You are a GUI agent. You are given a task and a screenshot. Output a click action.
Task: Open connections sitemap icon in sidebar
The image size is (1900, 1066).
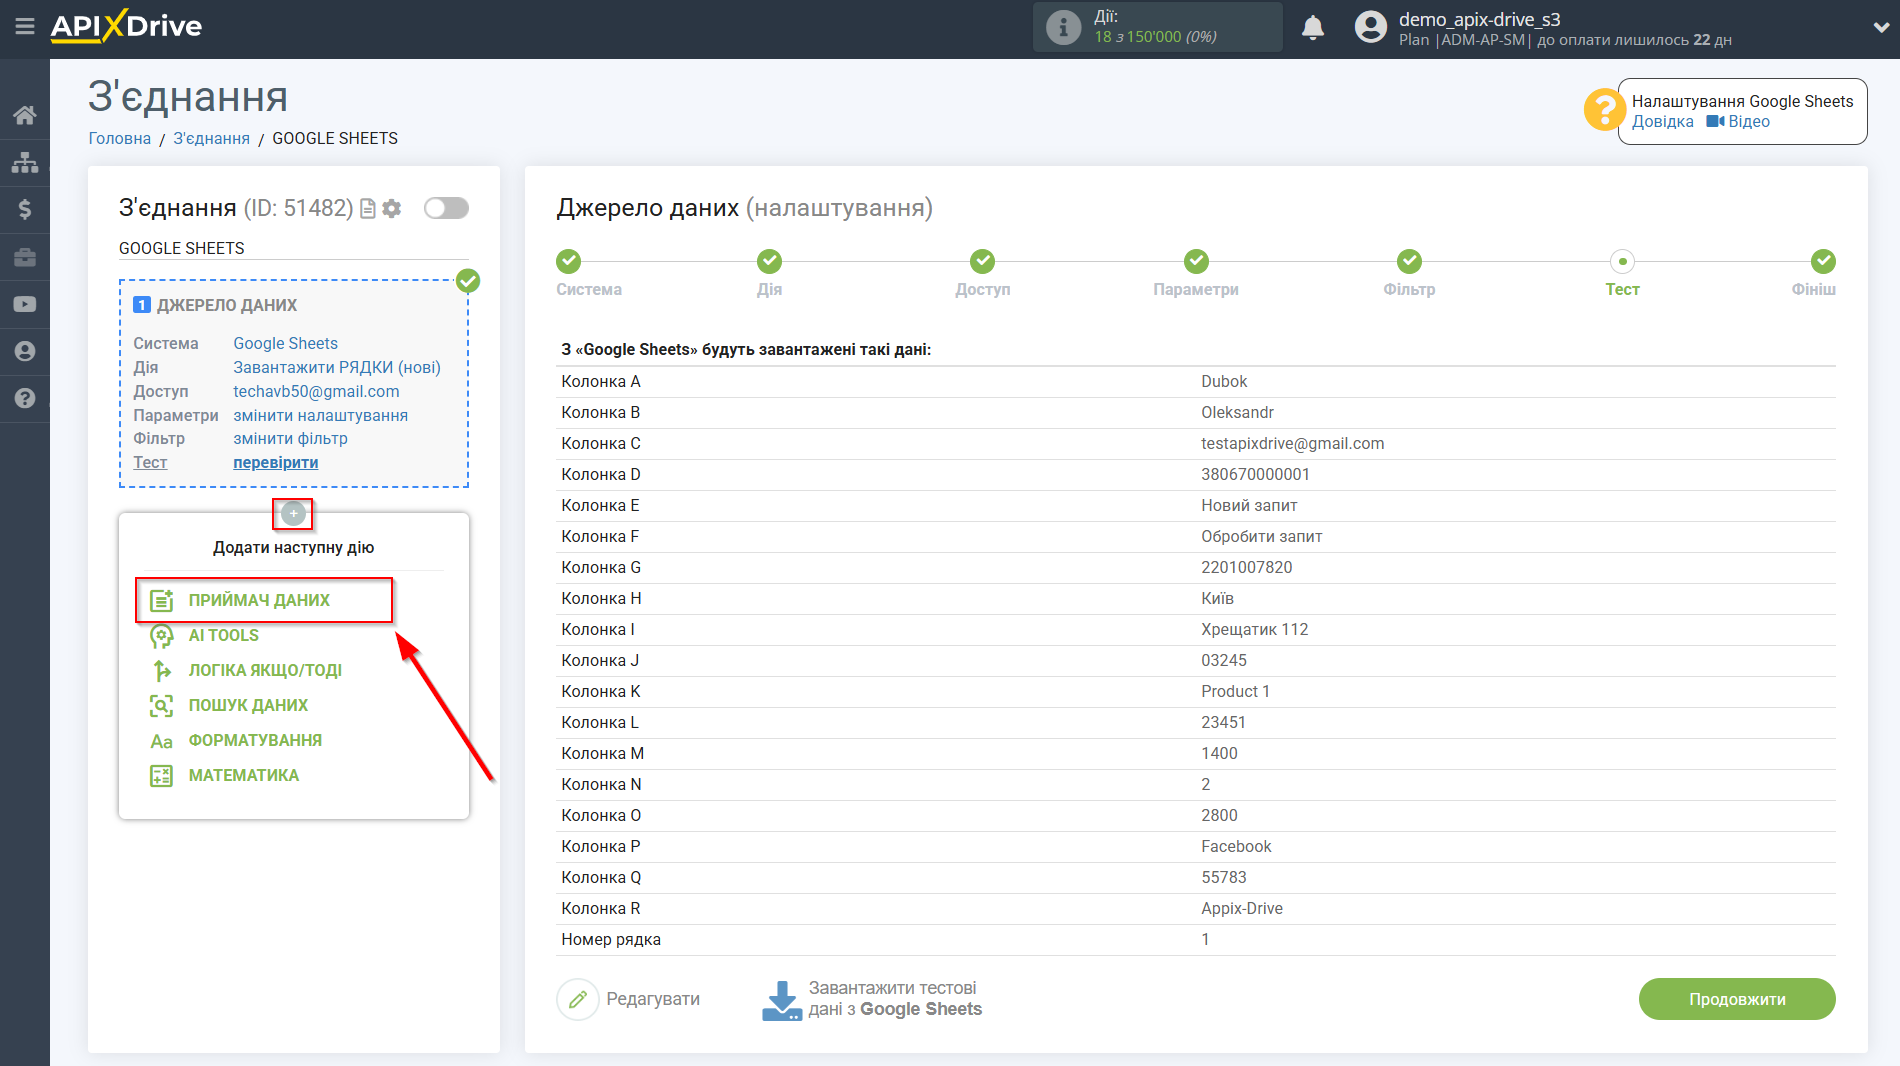(25, 162)
